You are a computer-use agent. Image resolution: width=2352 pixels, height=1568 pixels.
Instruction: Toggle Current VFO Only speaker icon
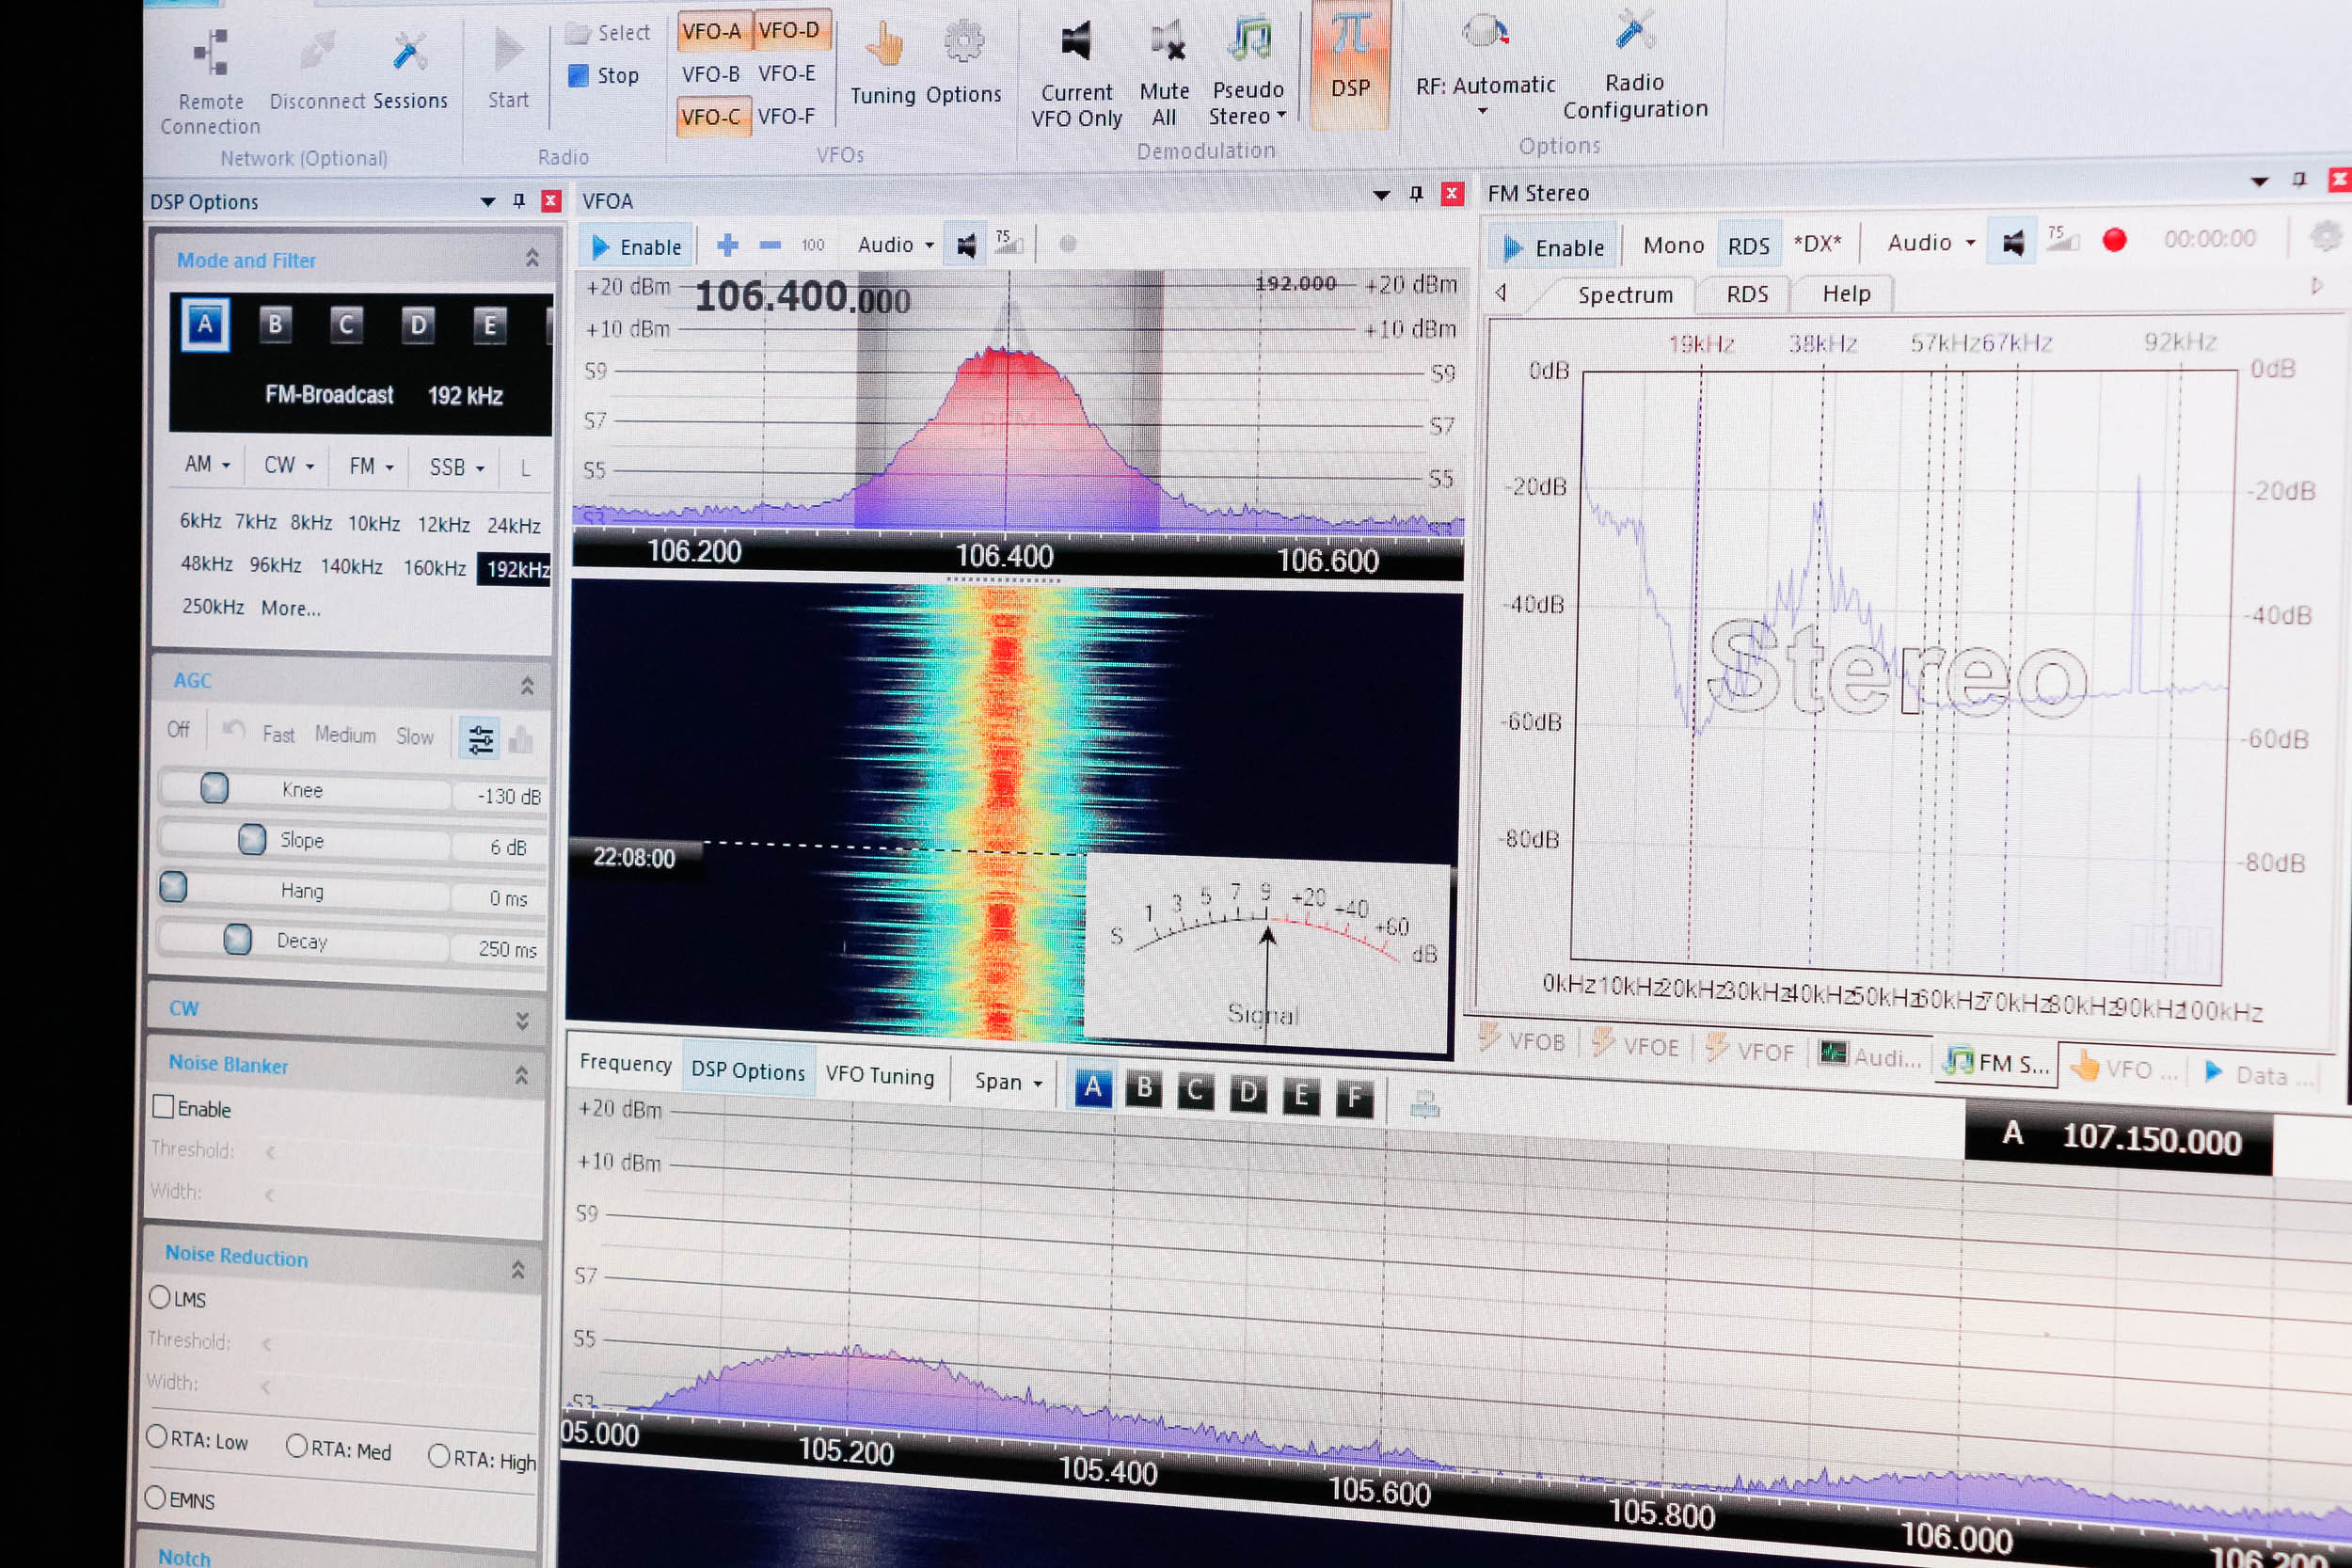[x=1076, y=74]
